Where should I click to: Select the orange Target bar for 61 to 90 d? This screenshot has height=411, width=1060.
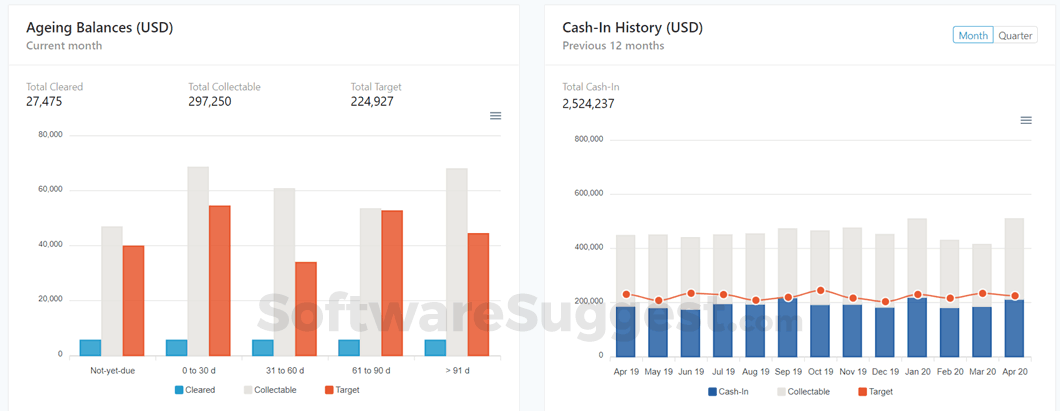[x=392, y=282]
